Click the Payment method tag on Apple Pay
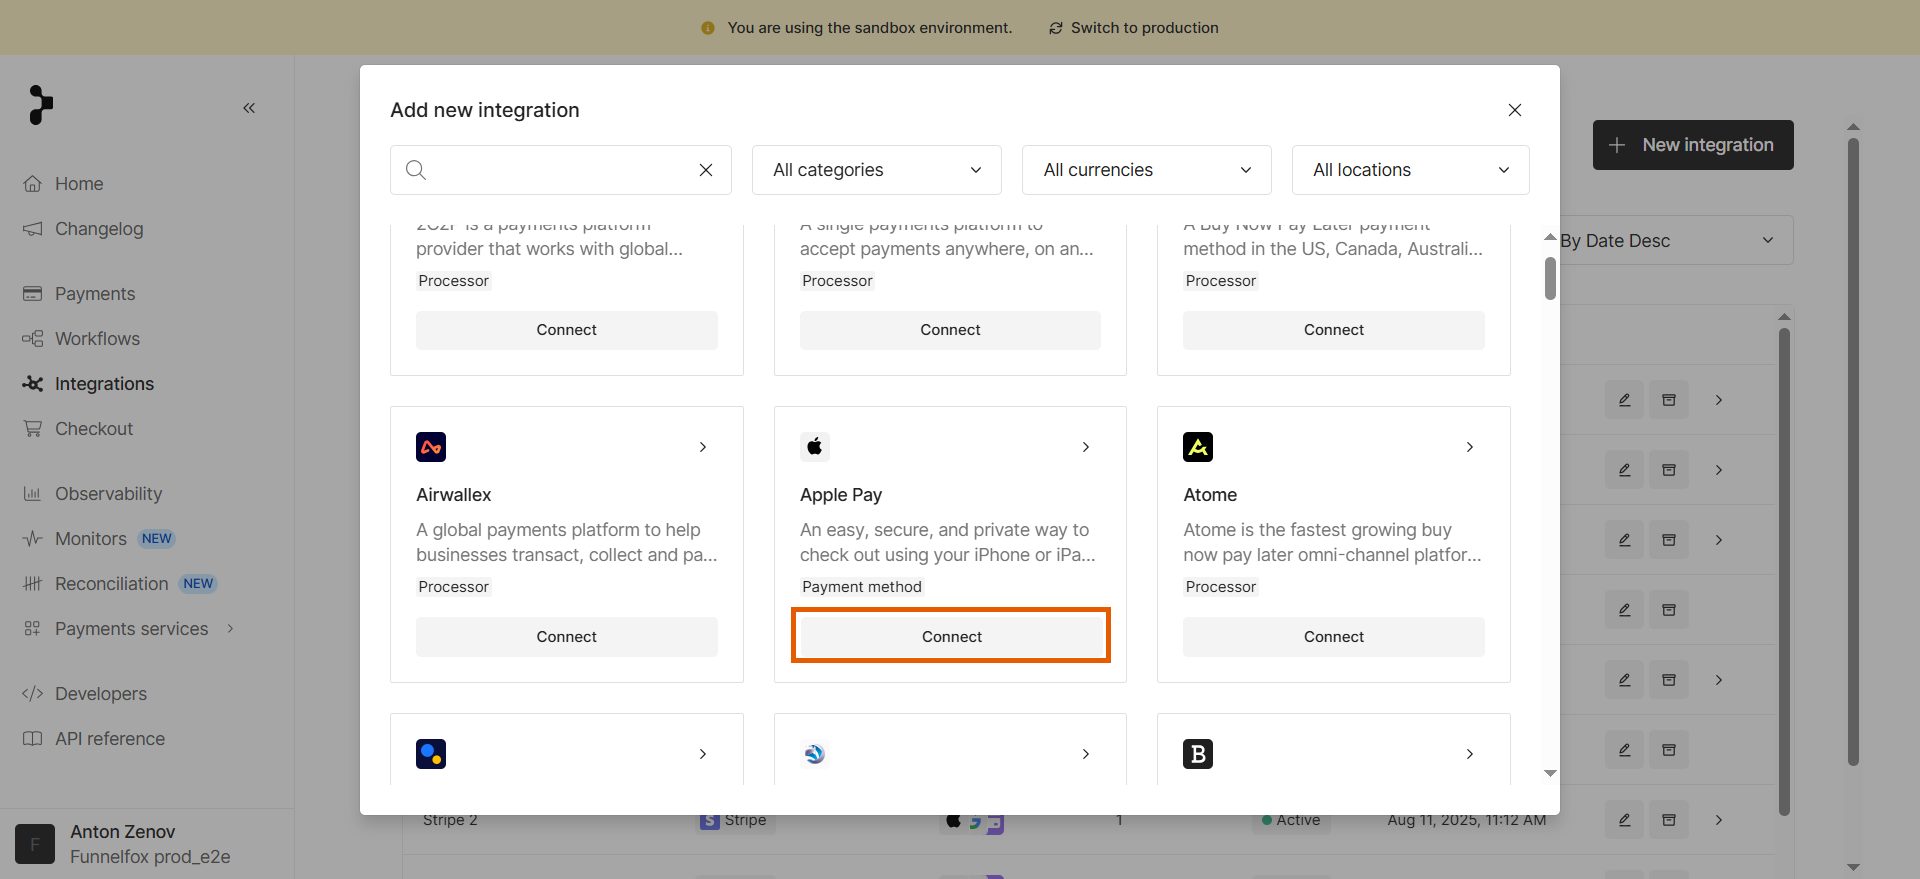This screenshot has height=879, width=1920. (862, 587)
